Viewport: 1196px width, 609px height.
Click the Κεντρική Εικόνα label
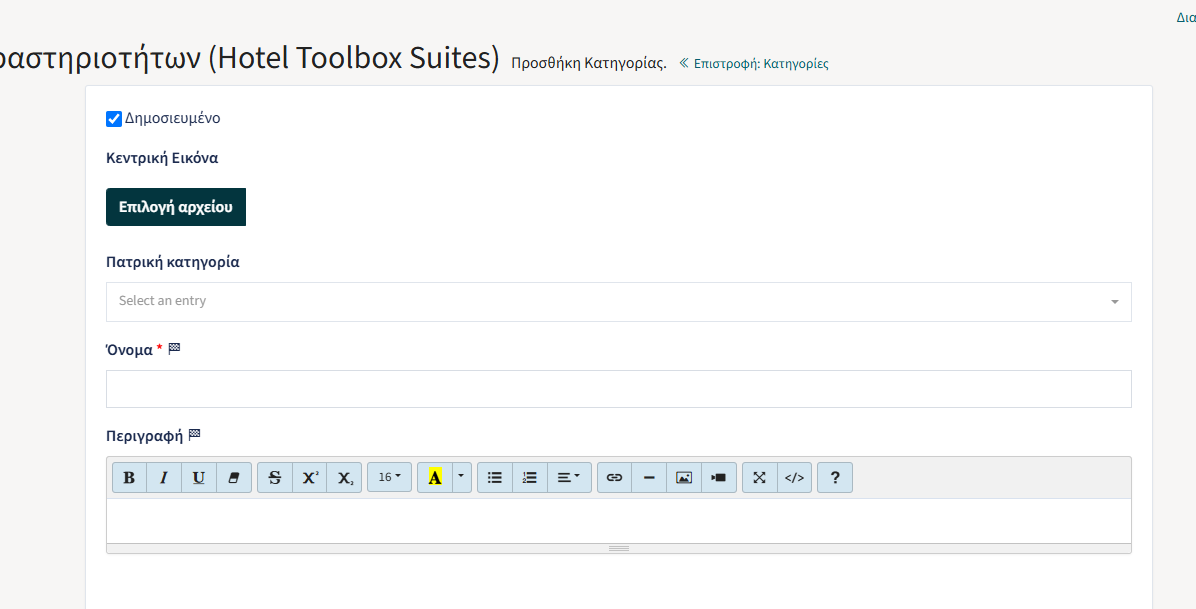[x=162, y=159]
